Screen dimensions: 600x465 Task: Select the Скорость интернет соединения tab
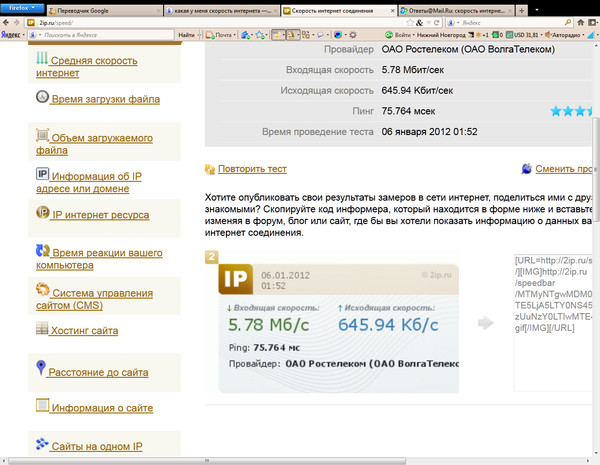(339, 11)
